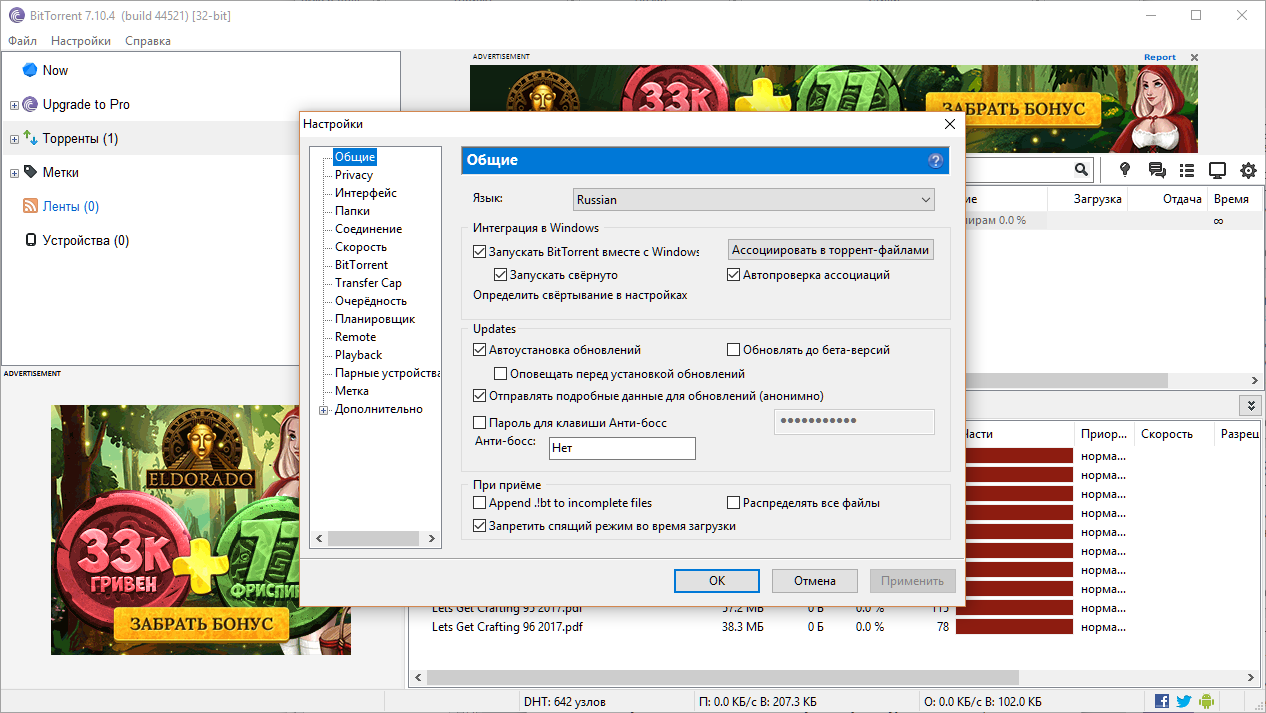
Task: Expand the Дополнительно tree node
Action: click(x=324, y=410)
